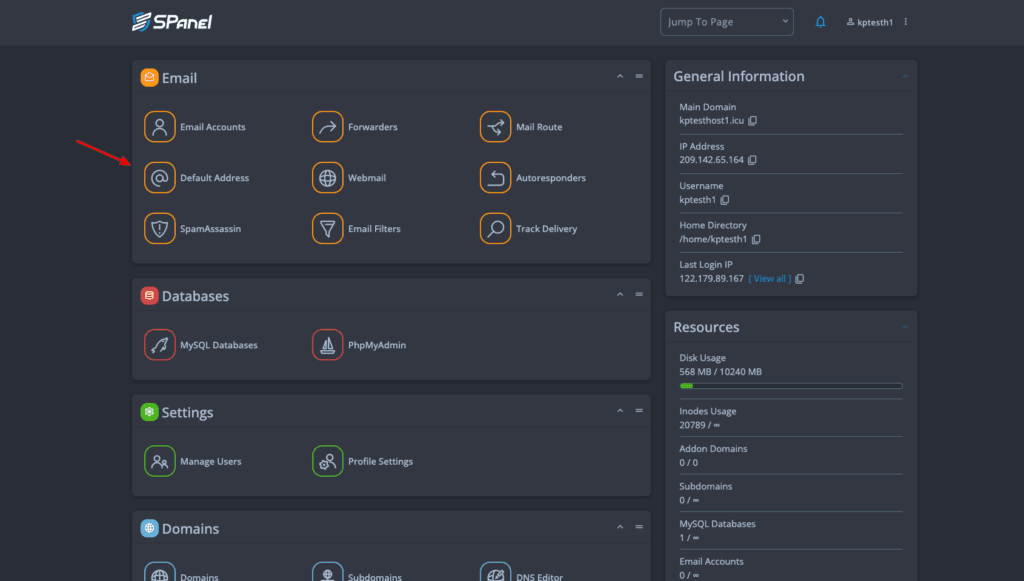Open the Subdomains icon
1024x581 pixels.
click(327, 571)
